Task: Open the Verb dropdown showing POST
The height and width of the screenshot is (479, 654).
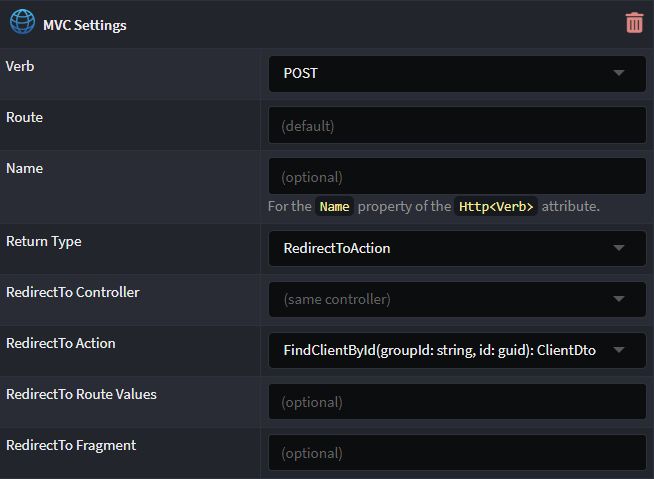Action: click(x=457, y=74)
